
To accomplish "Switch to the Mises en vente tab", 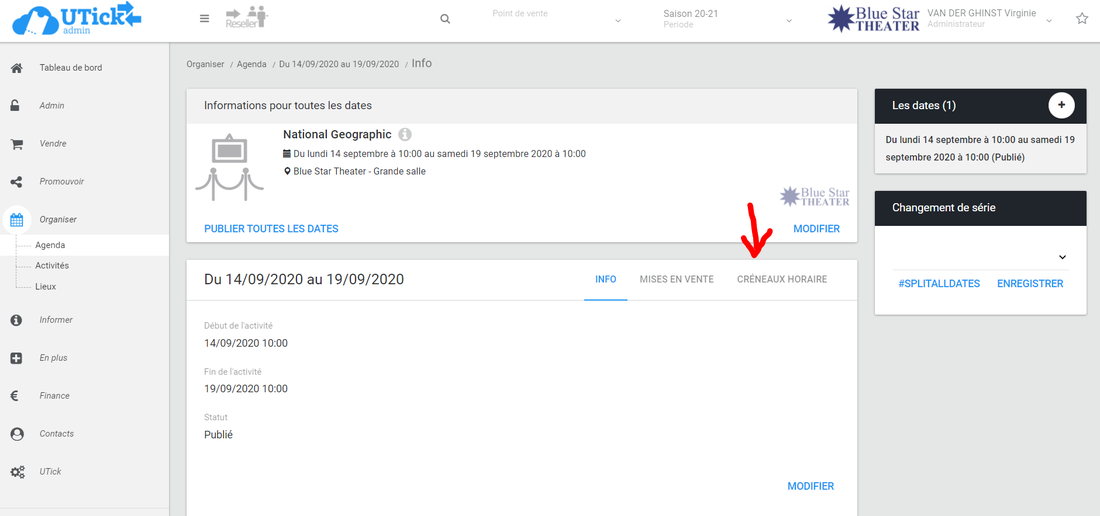I will (x=677, y=279).
